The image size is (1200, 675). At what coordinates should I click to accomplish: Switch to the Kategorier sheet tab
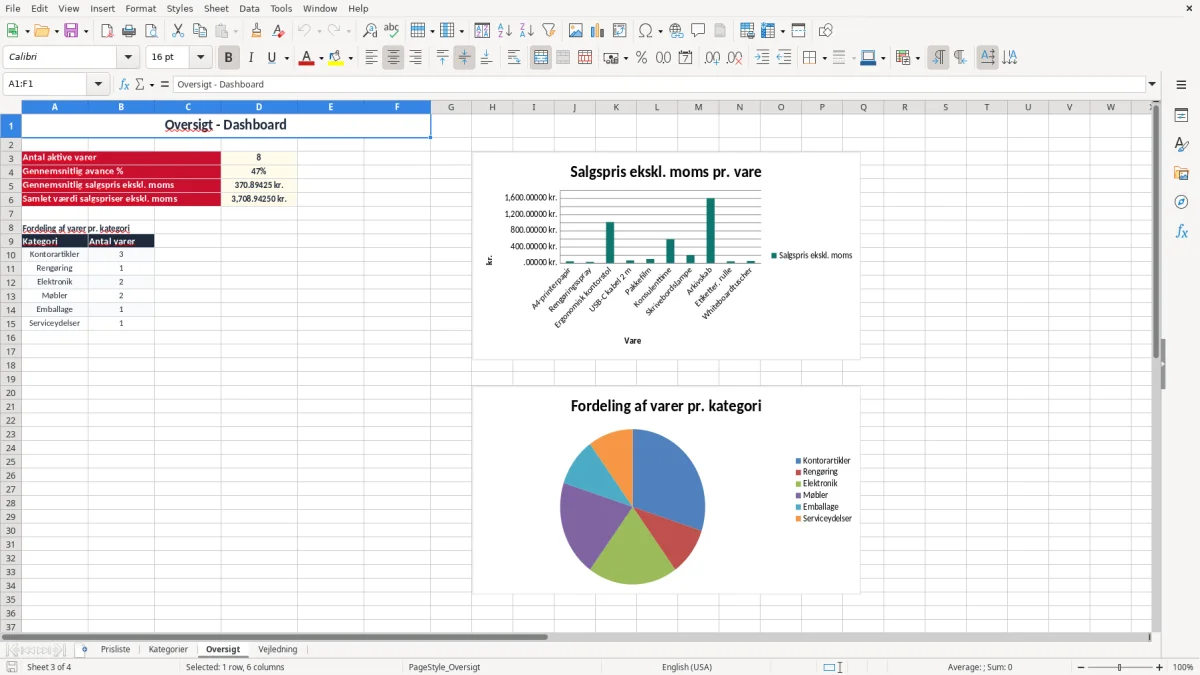point(168,649)
